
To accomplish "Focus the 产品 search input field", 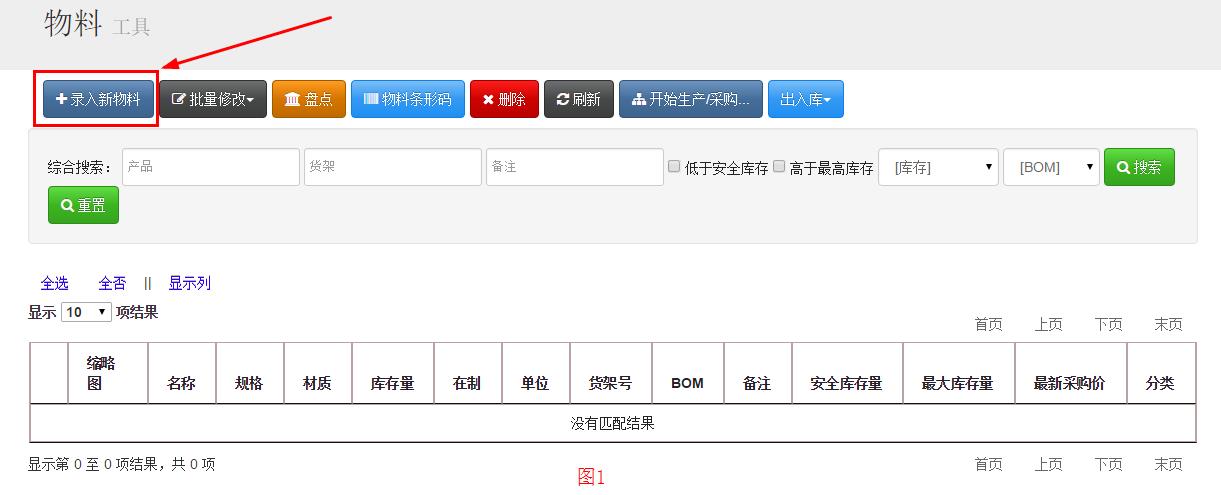I will (x=211, y=167).
